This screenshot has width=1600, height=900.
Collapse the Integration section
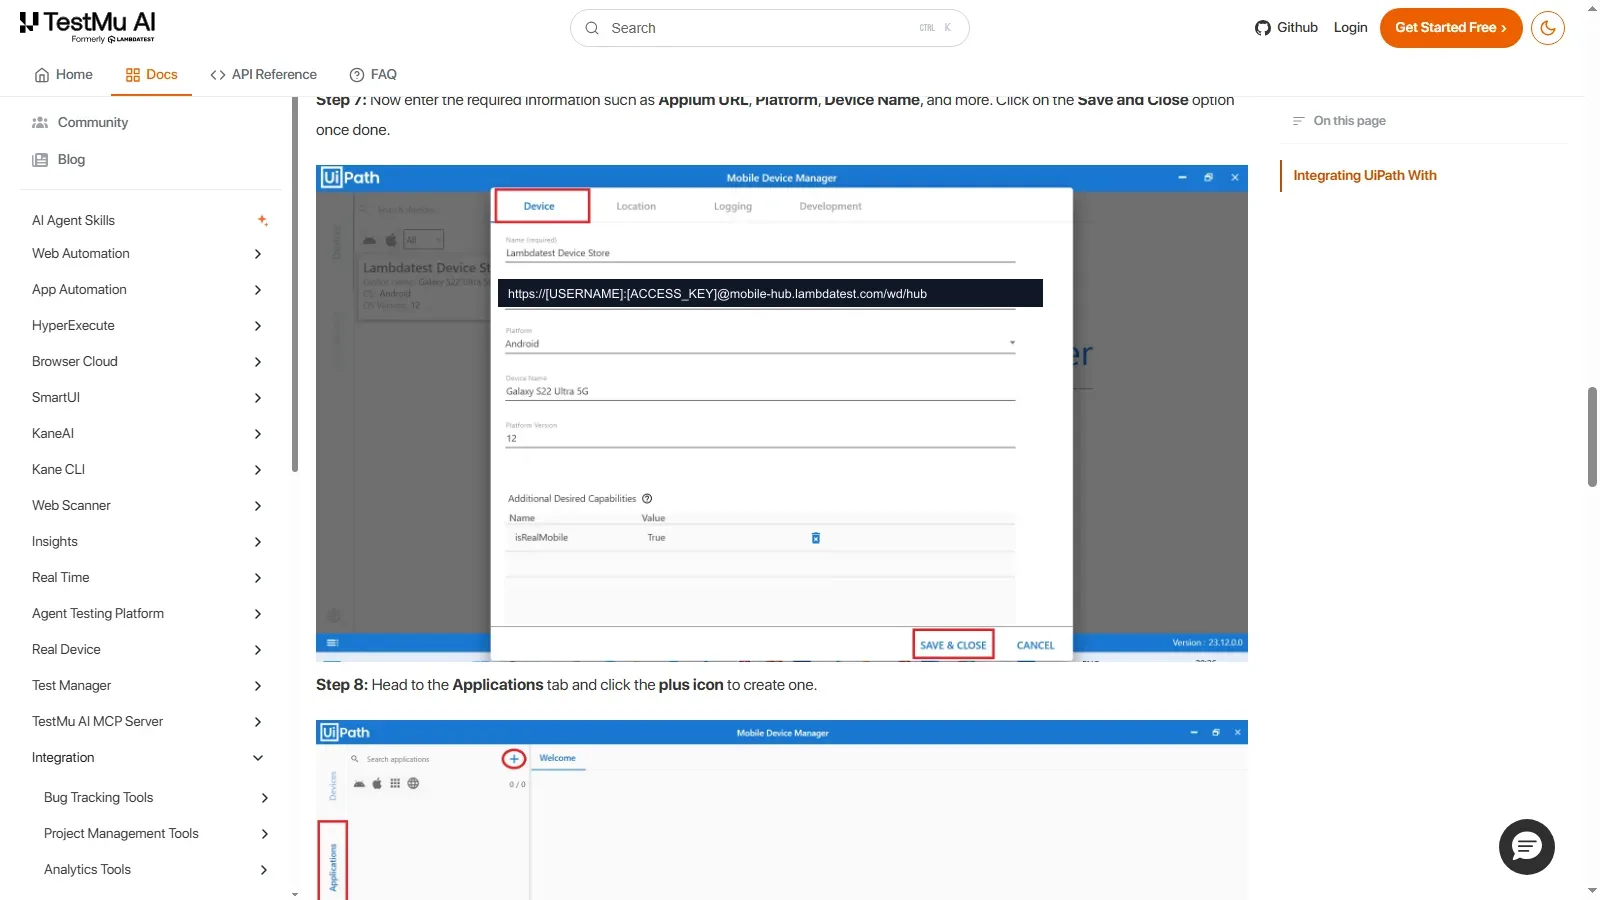tap(150, 758)
